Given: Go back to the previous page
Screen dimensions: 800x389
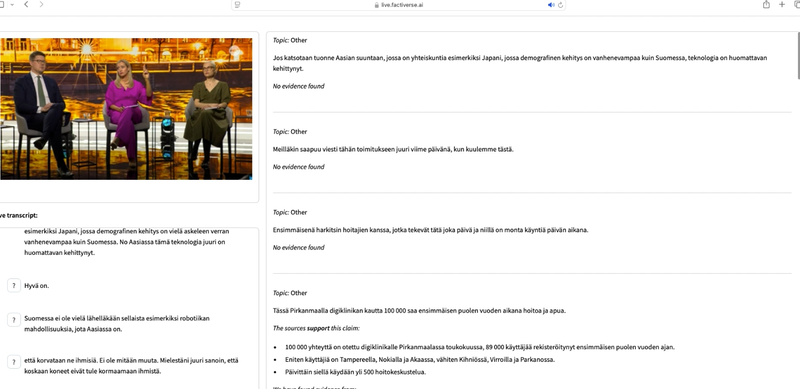Looking at the screenshot, I should pyautogui.click(x=26, y=4).
